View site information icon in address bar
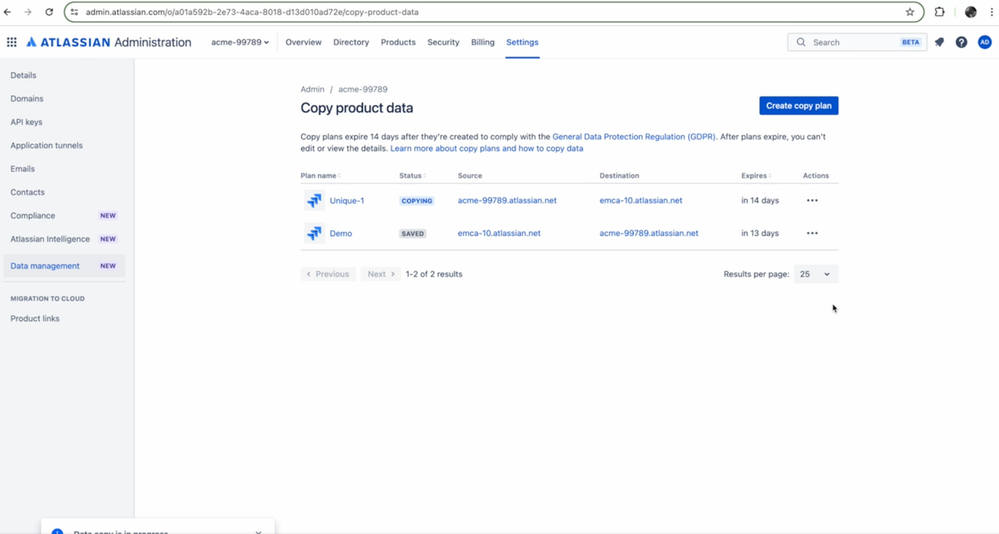Viewport: 999px width, 534px height. pyautogui.click(x=75, y=12)
